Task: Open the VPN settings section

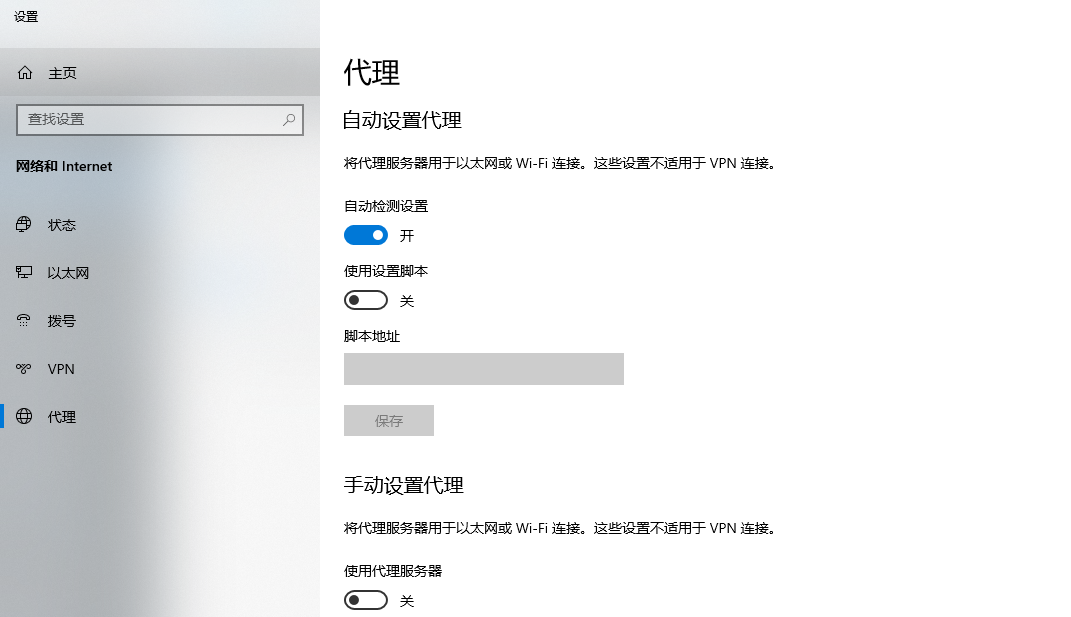Action: [x=61, y=369]
